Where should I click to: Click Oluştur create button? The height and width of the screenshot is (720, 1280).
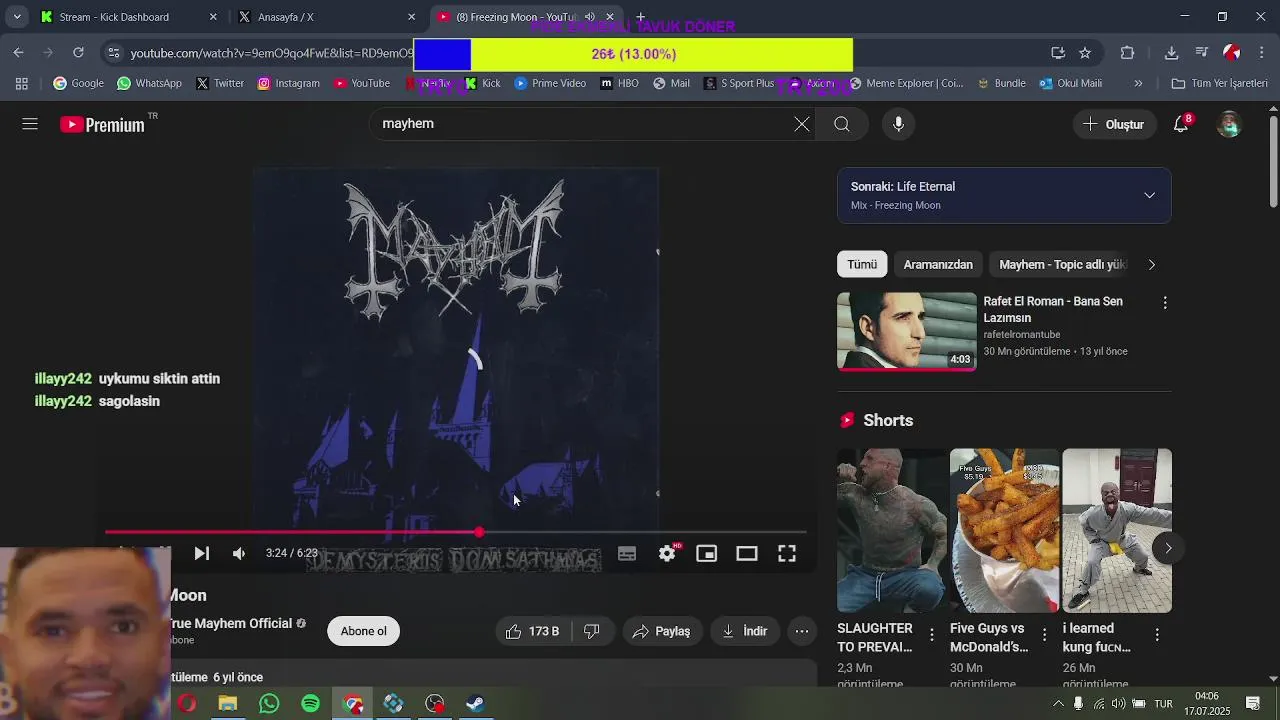tap(1114, 124)
